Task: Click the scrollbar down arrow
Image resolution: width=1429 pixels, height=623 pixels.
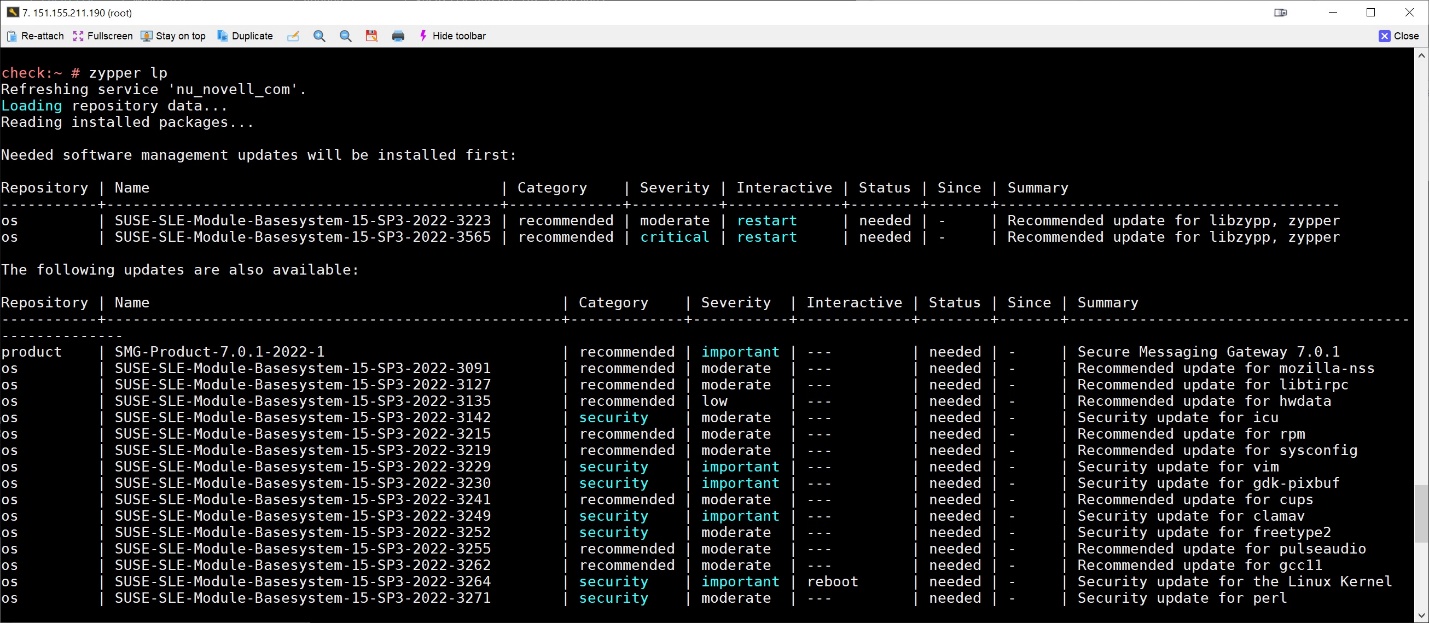Action: click(x=1421, y=614)
